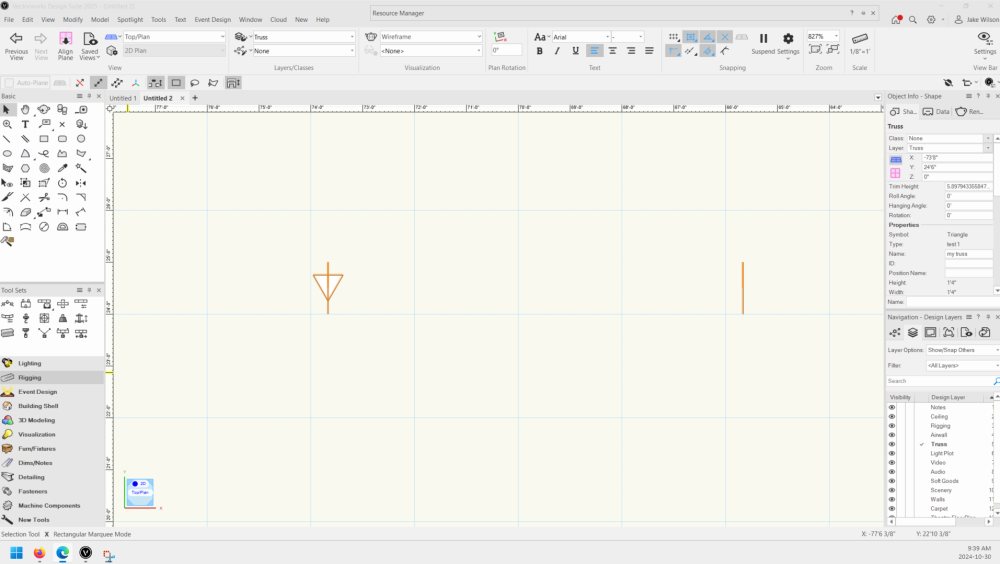Viewport: 1000px width, 564px height.
Task: Click the Scale ruler icon
Action: point(859,39)
